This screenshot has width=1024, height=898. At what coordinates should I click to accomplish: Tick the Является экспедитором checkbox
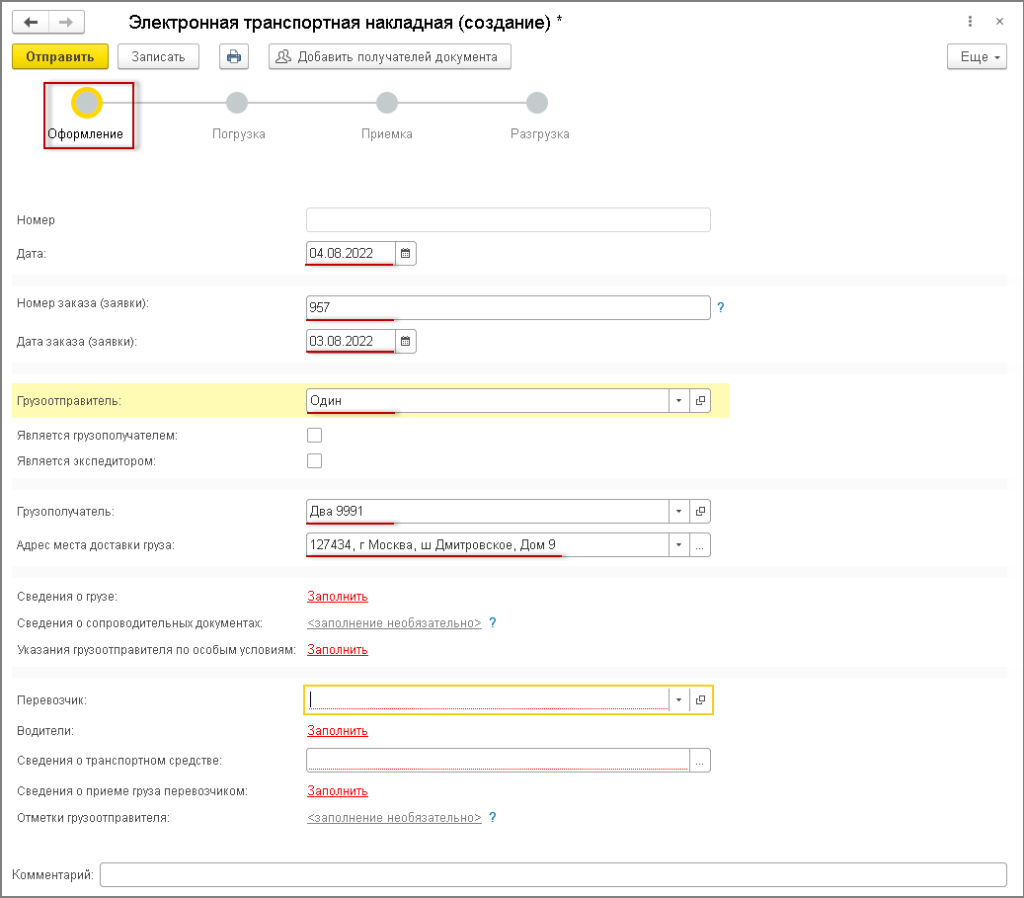click(x=315, y=461)
